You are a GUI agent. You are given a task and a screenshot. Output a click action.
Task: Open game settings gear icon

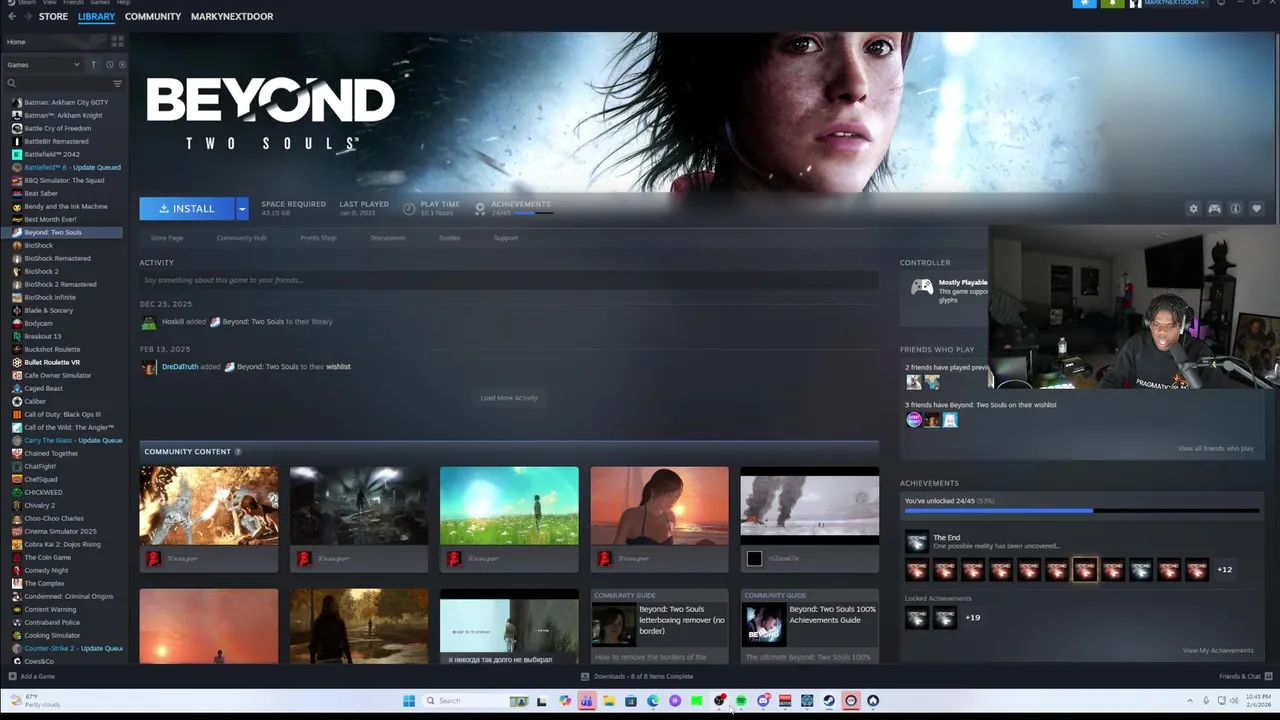(x=1193, y=209)
